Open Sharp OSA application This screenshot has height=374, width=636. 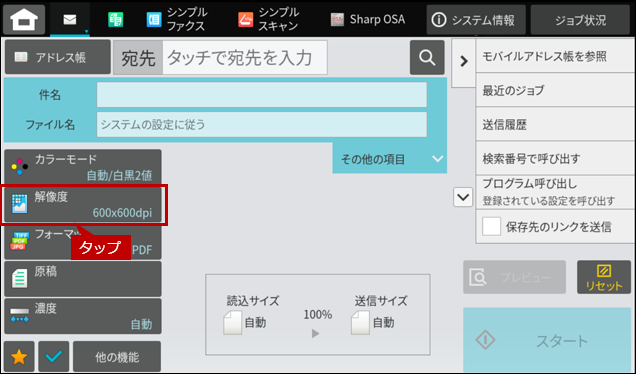367,19
